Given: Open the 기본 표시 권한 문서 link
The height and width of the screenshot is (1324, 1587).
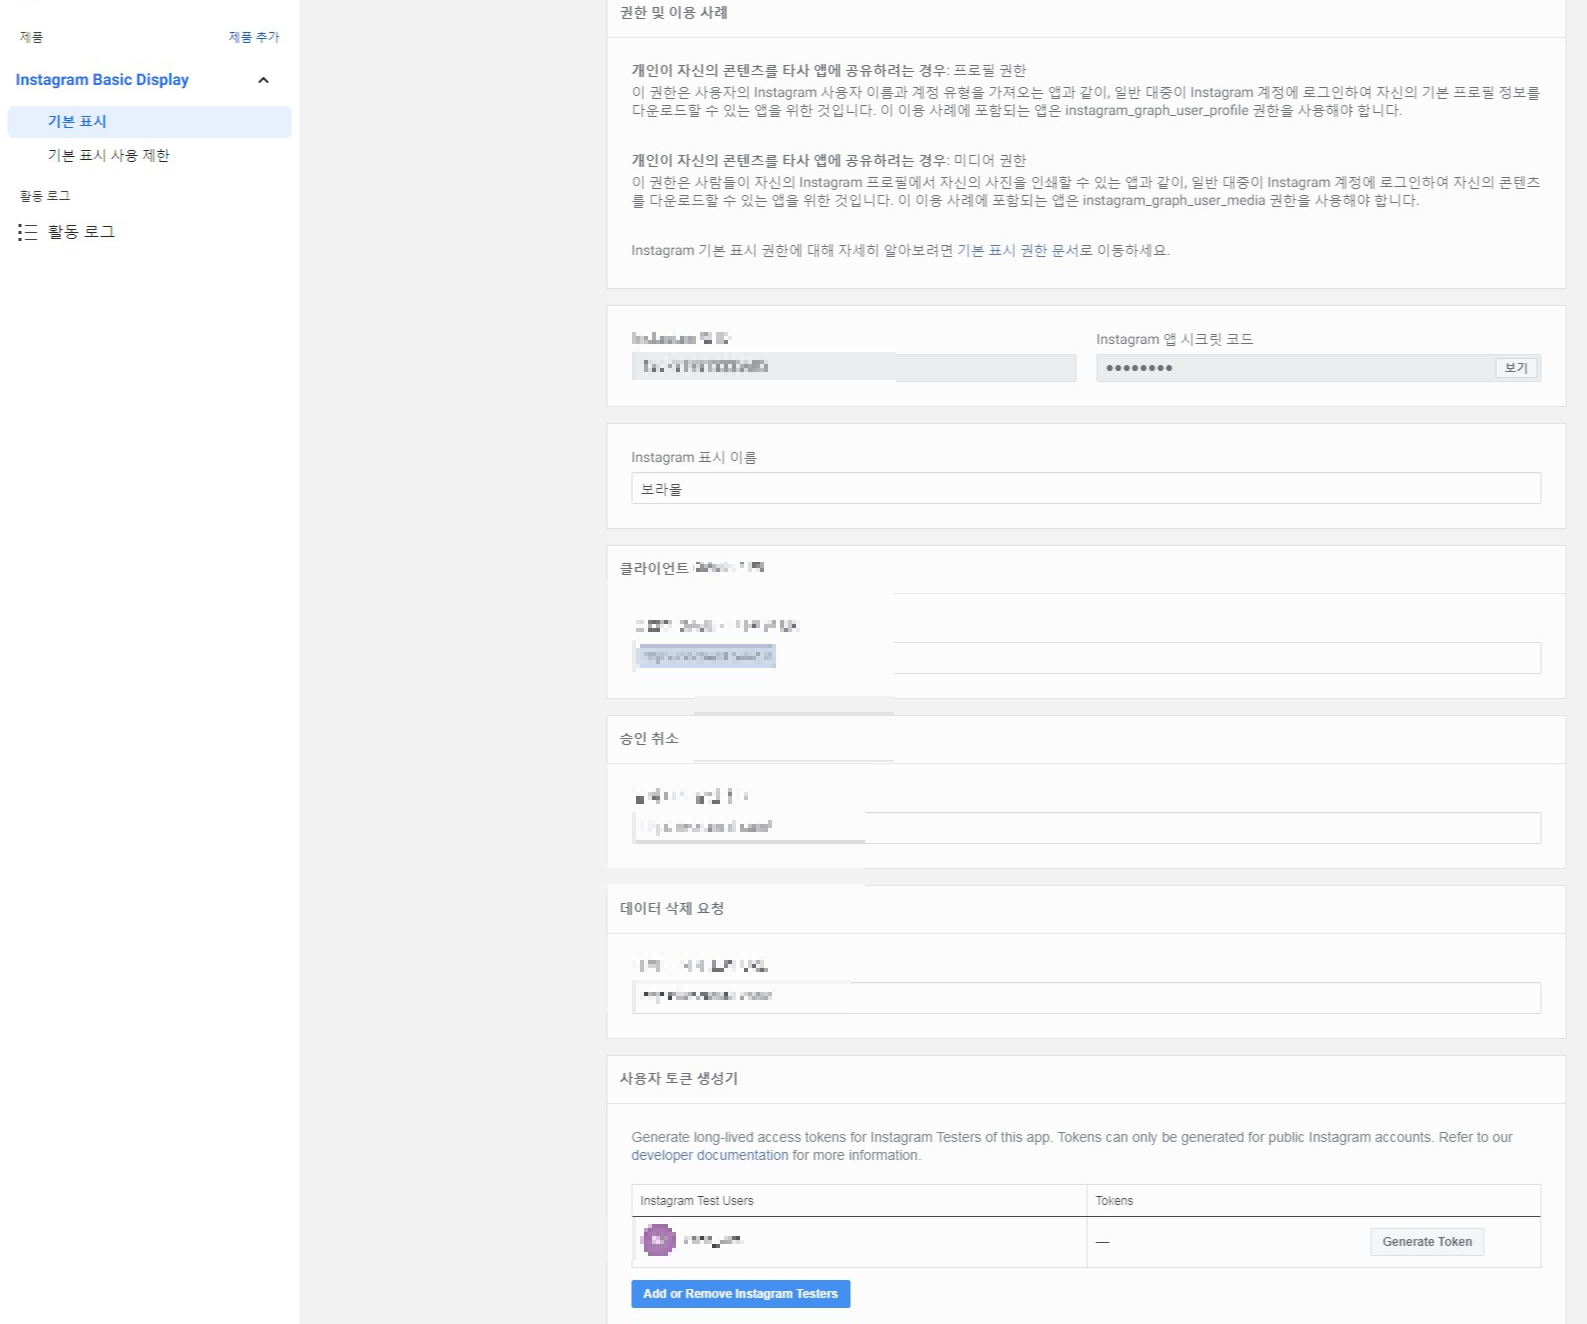Looking at the screenshot, I should pos(1017,250).
